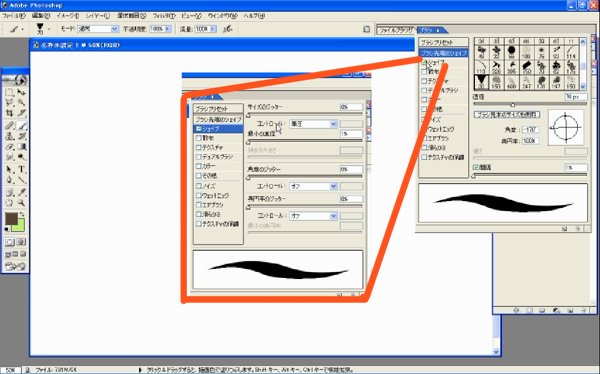Select the Brush tool in toolbox
This screenshot has height=374, width=600.
tap(21, 126)
